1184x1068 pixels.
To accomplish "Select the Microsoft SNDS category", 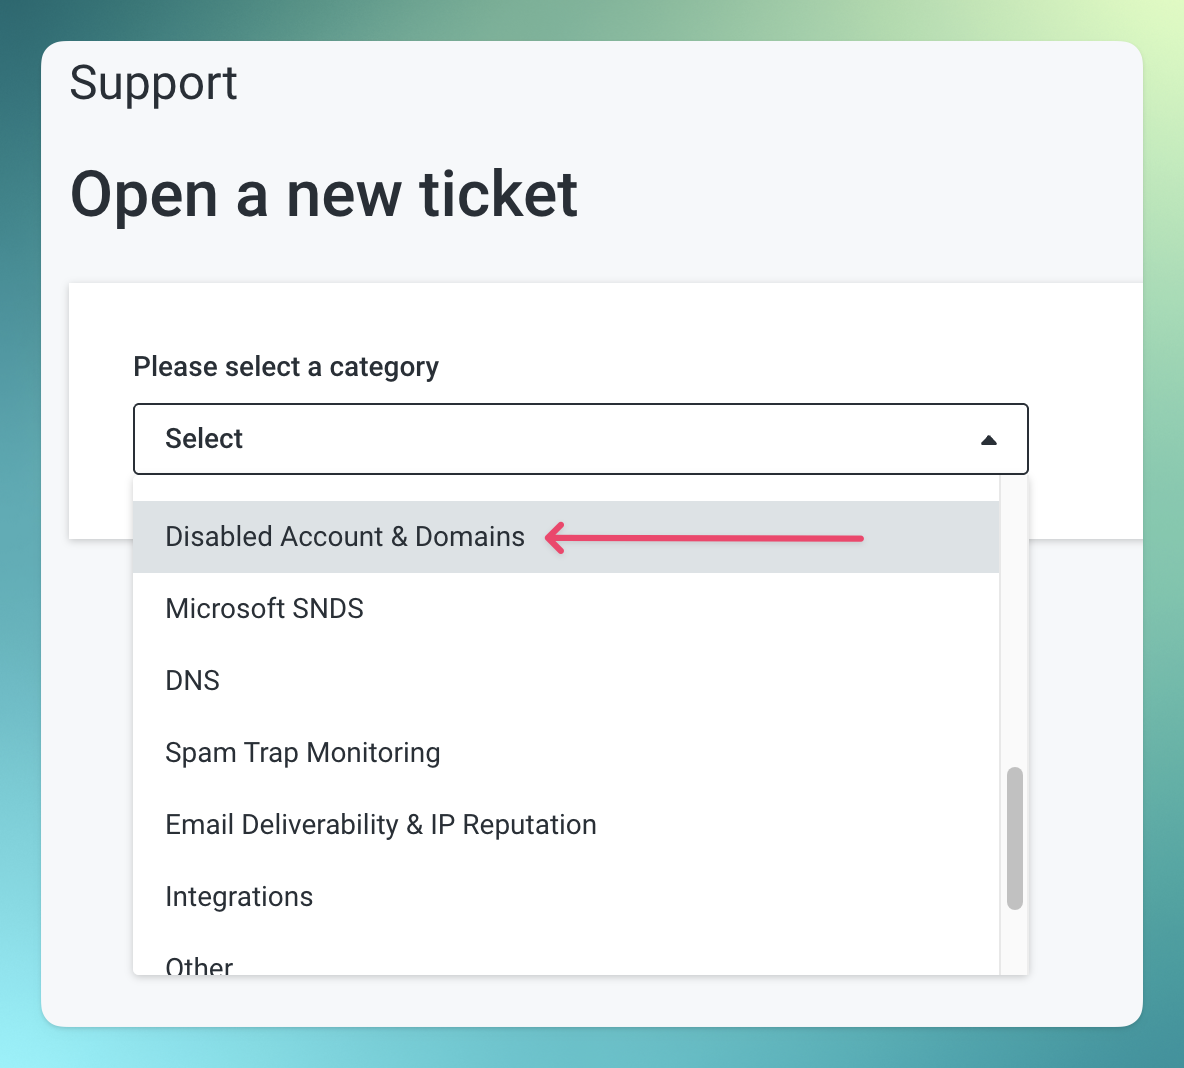I will pos(264,609).
